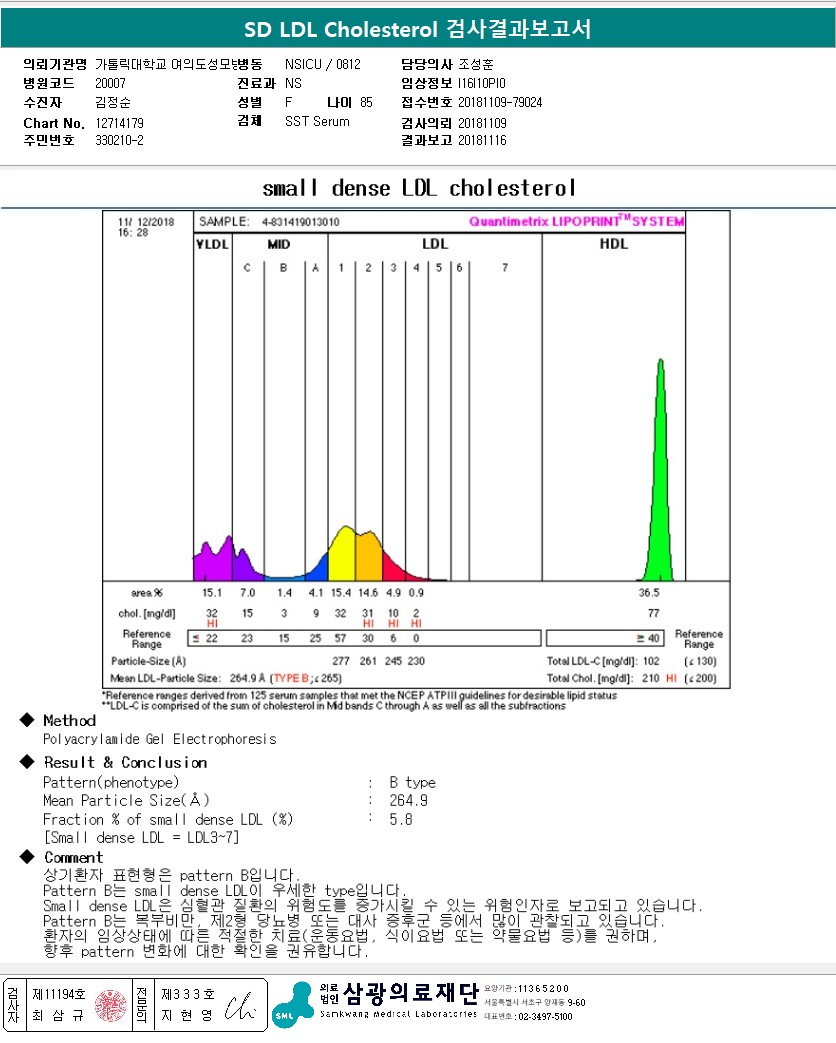Select chart date 11/12/2018

(x=146, y=222)
